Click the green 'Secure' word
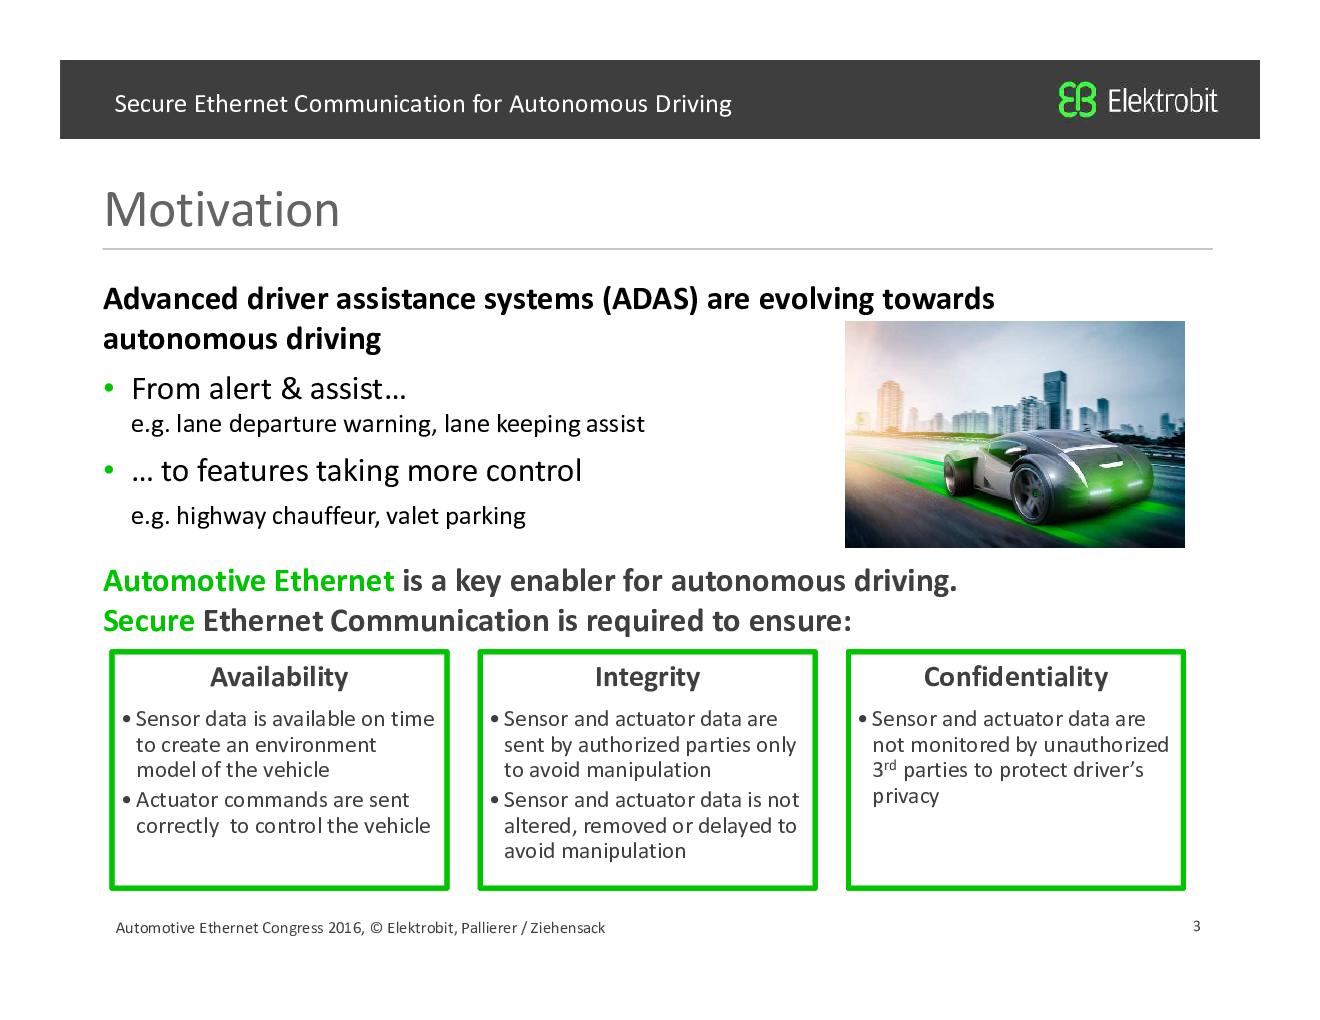 tap(149, 621)
